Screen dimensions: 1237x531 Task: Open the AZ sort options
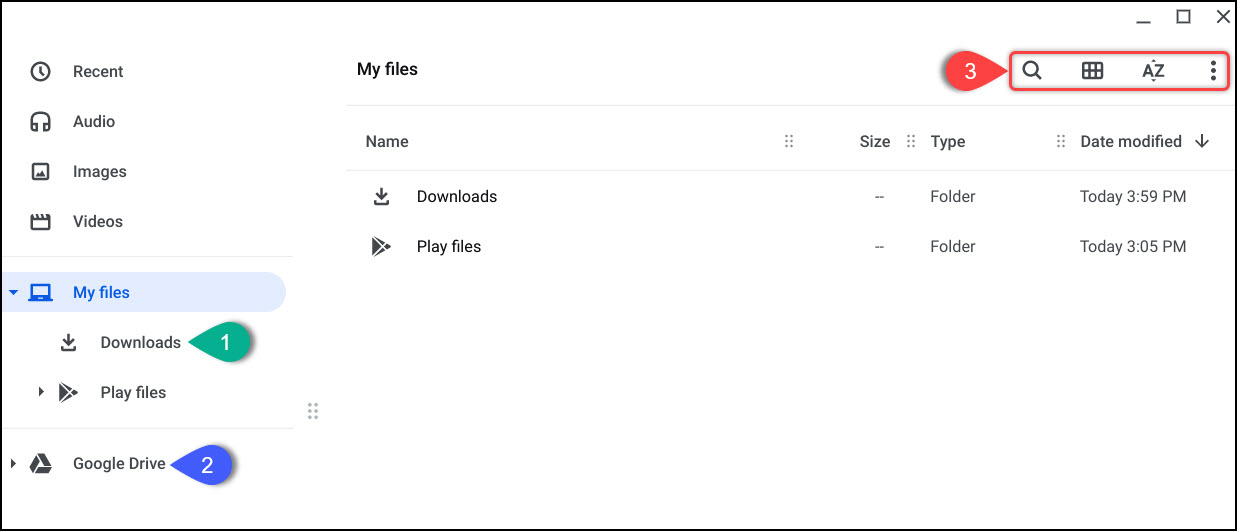click(1154, 71)
